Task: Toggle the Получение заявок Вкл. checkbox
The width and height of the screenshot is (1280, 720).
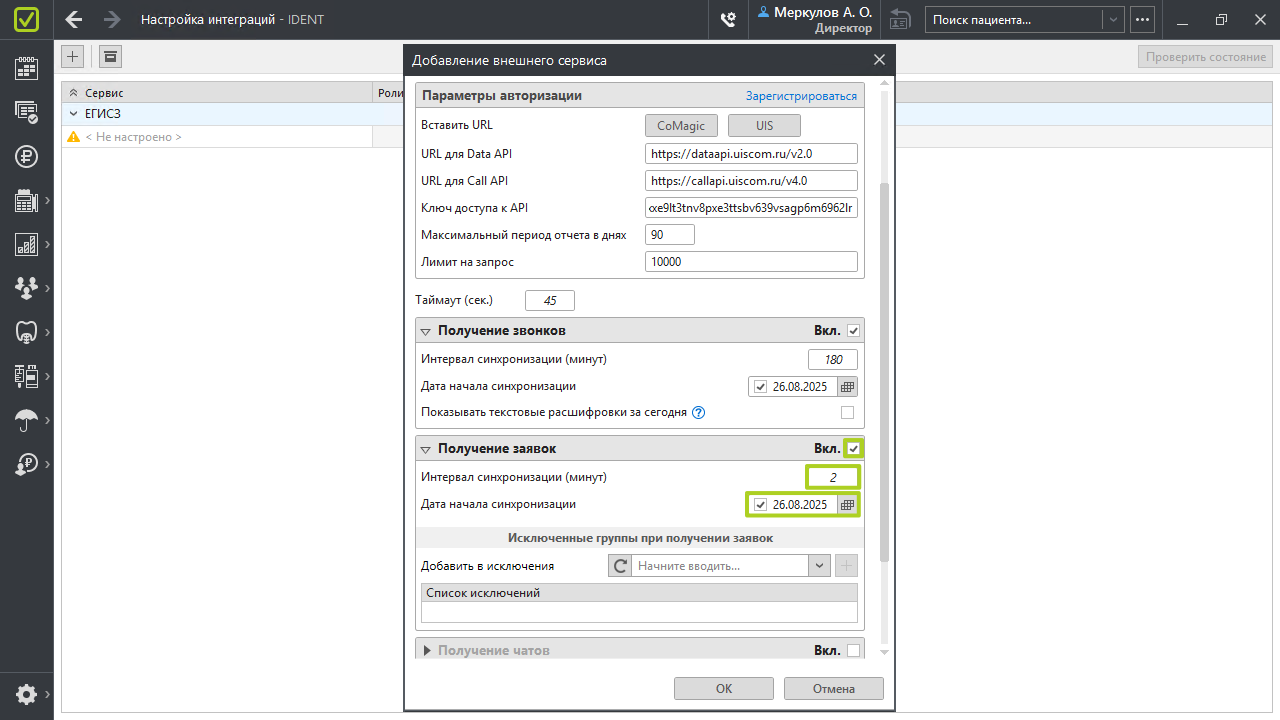Action: coord(853,449)
